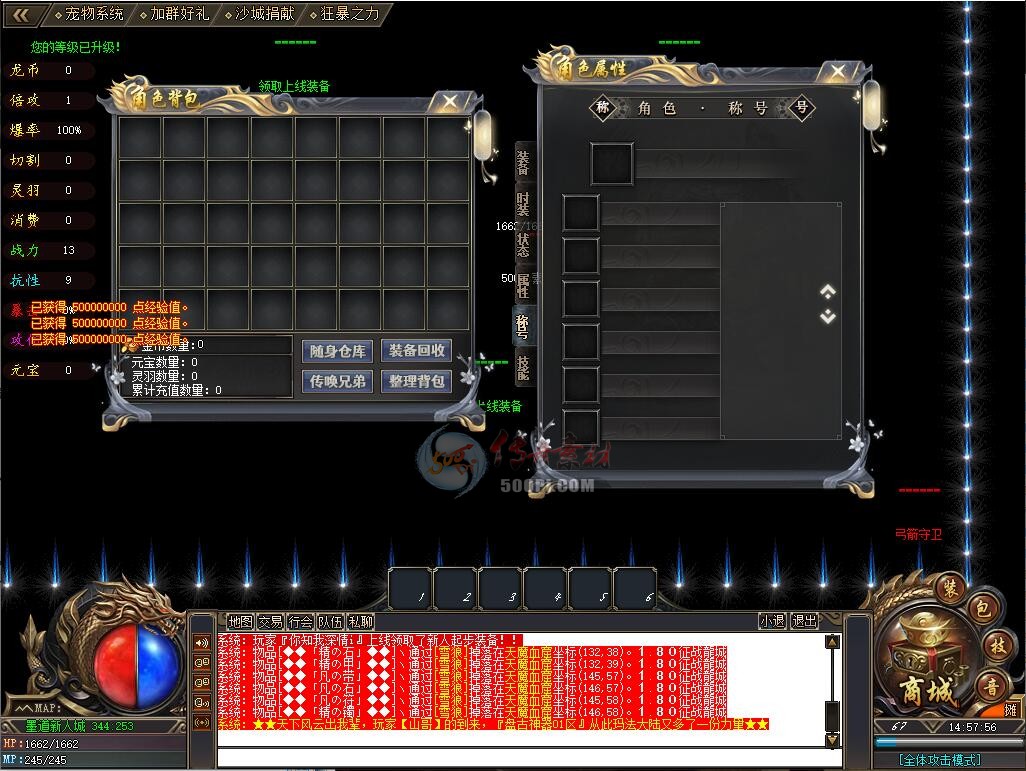Image resolution: width=1026 pixels, height=771 pixels.
Task: Open the 装 equipment round button
Action: tap(949, 588)
